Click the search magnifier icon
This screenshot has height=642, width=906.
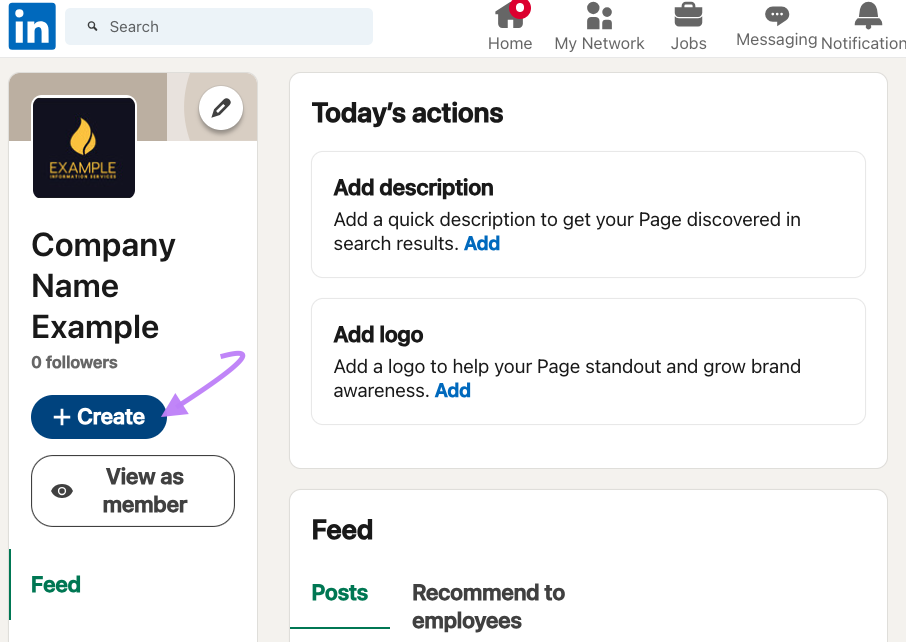pos(93,27)
